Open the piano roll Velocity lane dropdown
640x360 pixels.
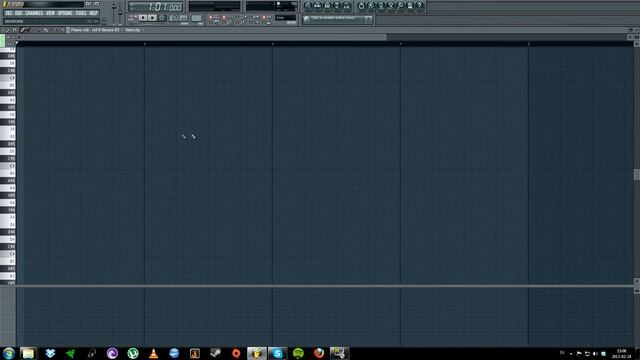pos(134,30)
